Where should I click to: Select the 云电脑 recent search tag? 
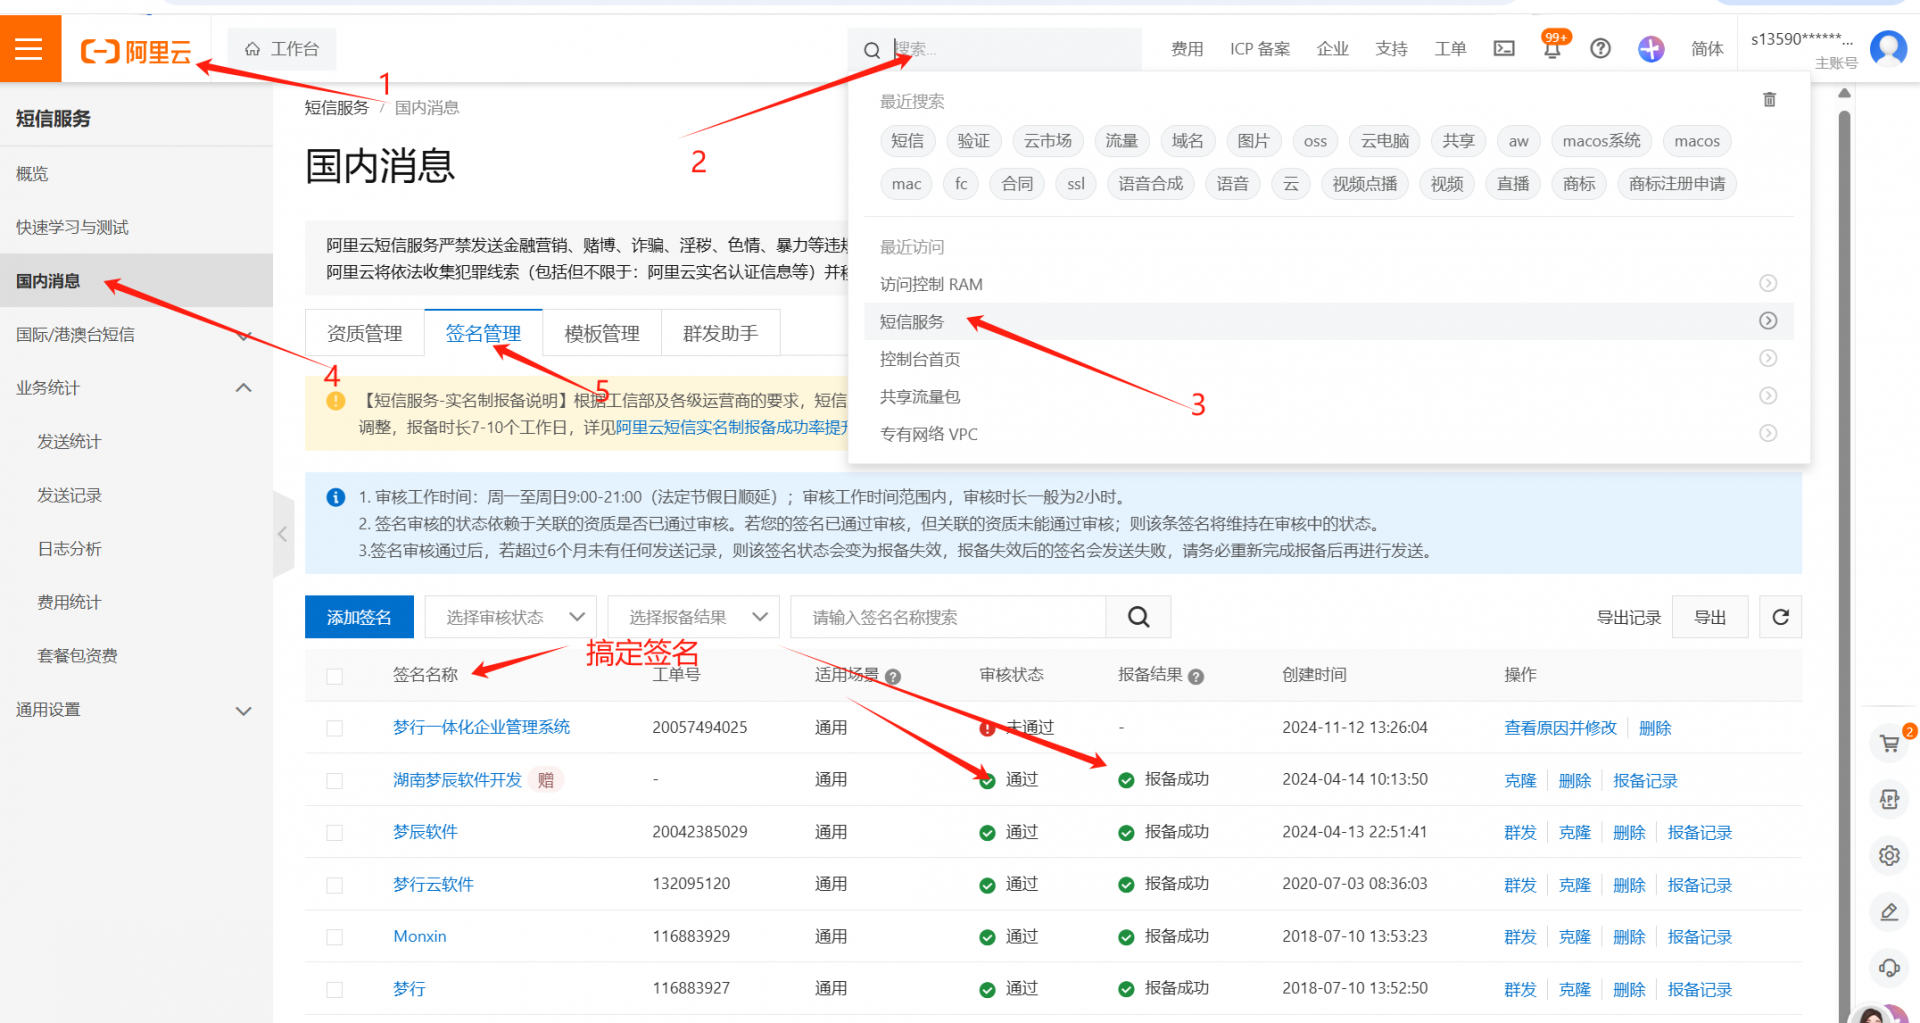[1384, 141]
